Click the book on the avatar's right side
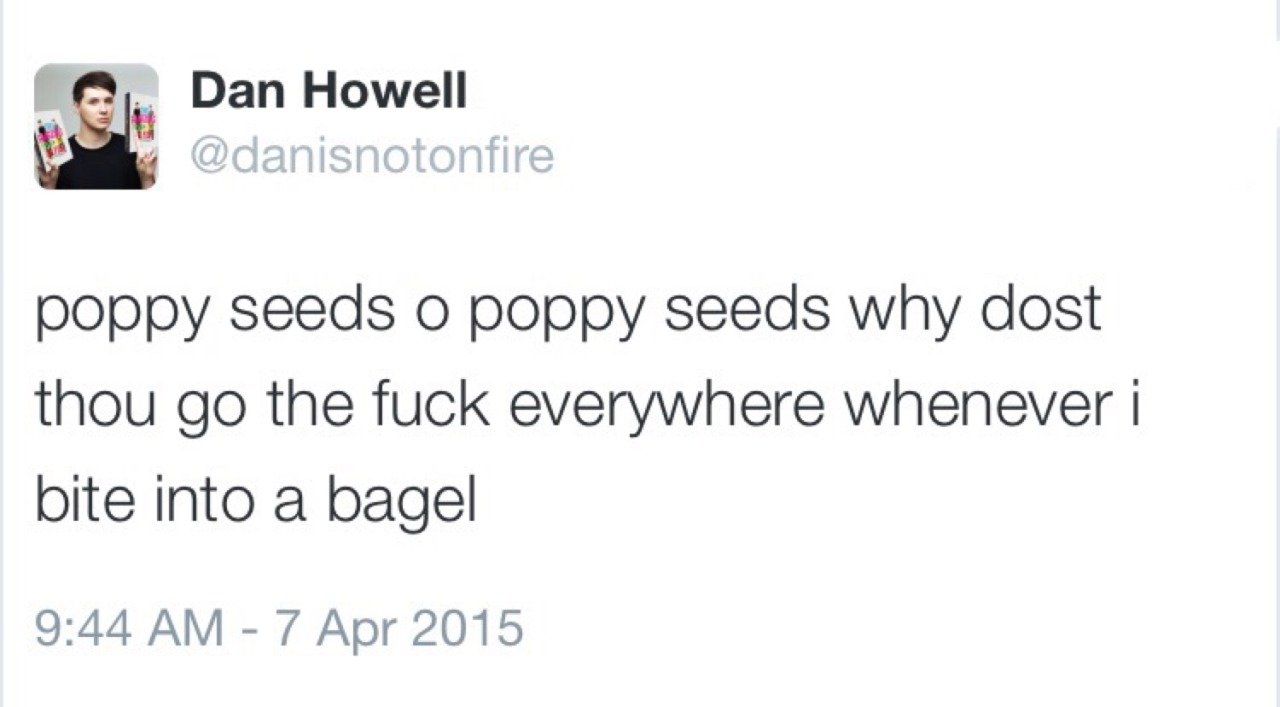The height and width of the screenshot is (707, 1280). (x=141, y=122)
